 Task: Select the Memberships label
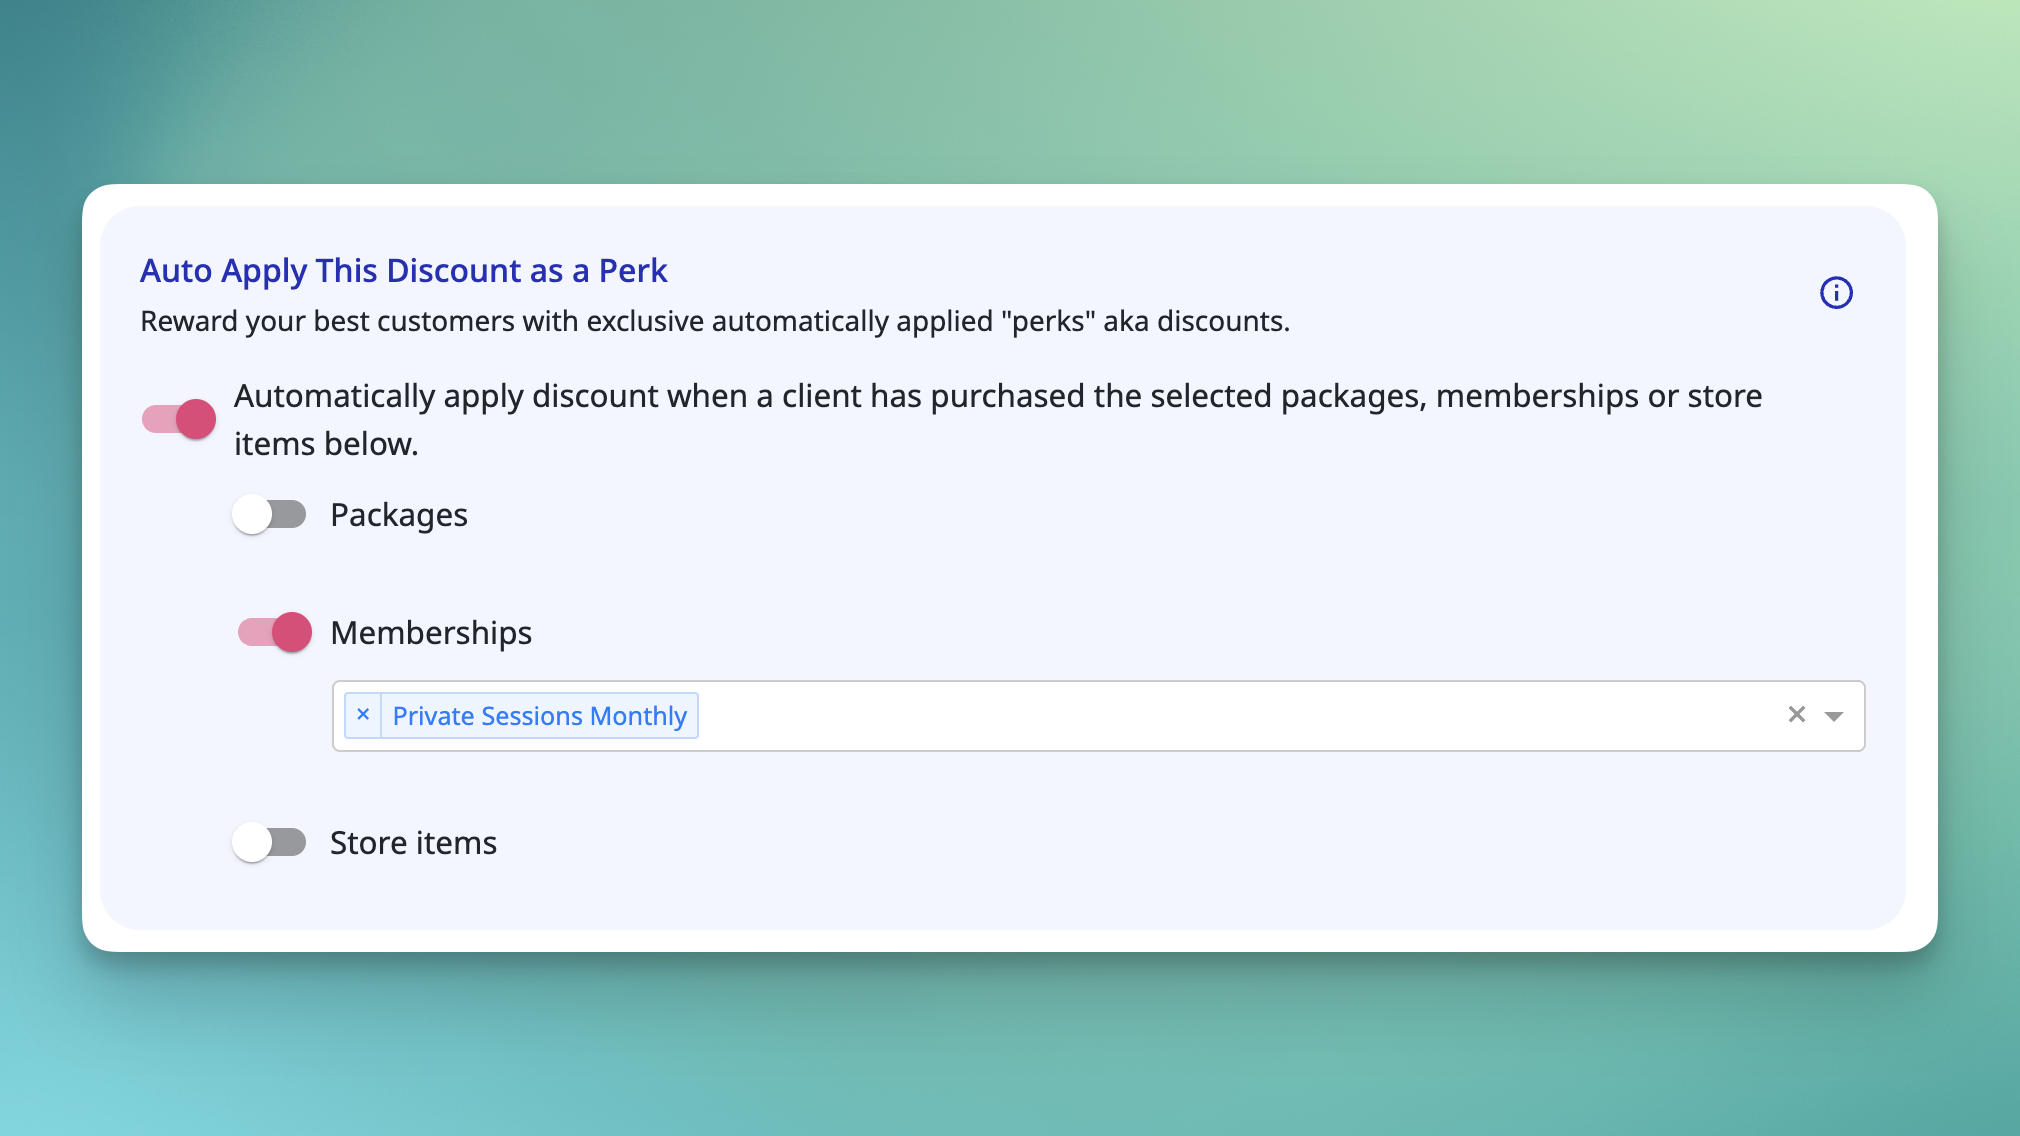(x=431, y=633)
